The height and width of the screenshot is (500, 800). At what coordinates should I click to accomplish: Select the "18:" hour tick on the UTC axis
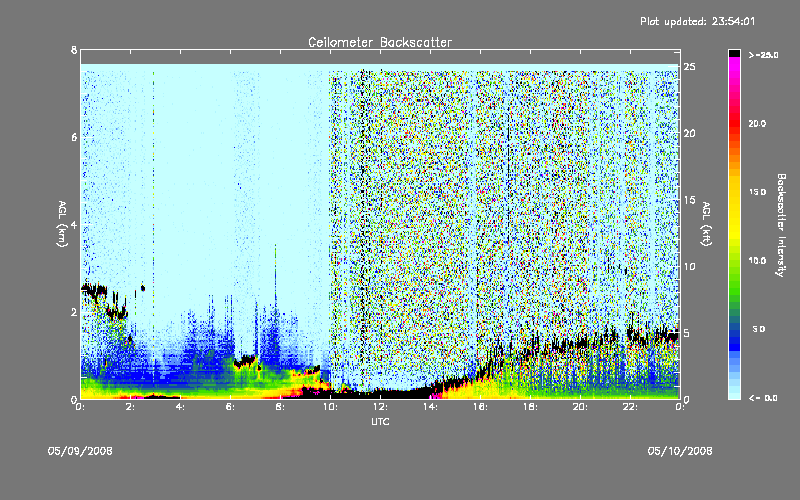coord(531,407)
